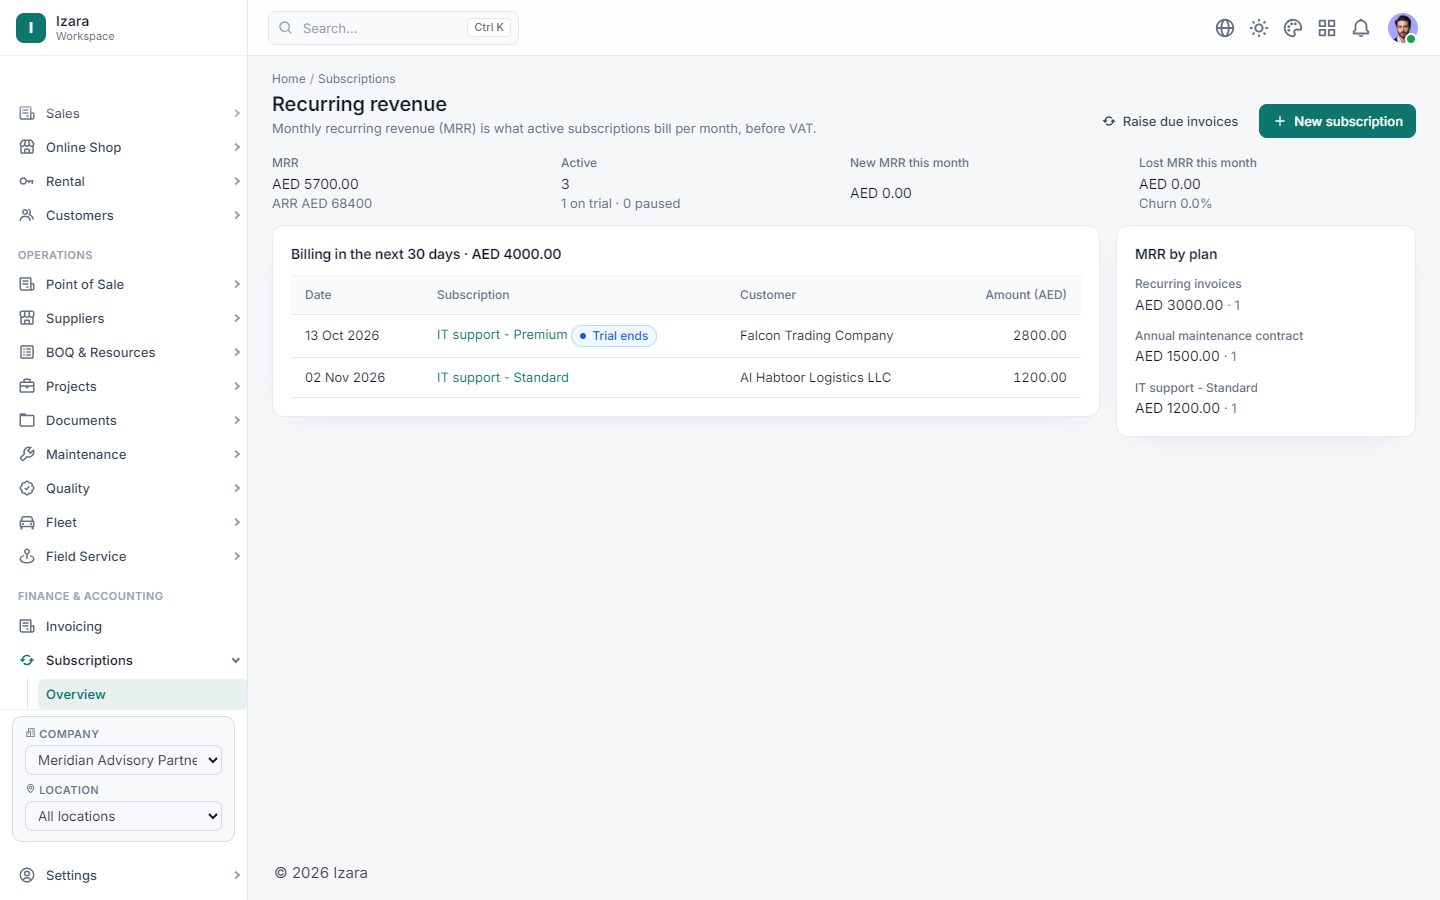Open the language globe icon
The width and height of the screenshot is (1440, 900).
click(x=1225, y=28)
